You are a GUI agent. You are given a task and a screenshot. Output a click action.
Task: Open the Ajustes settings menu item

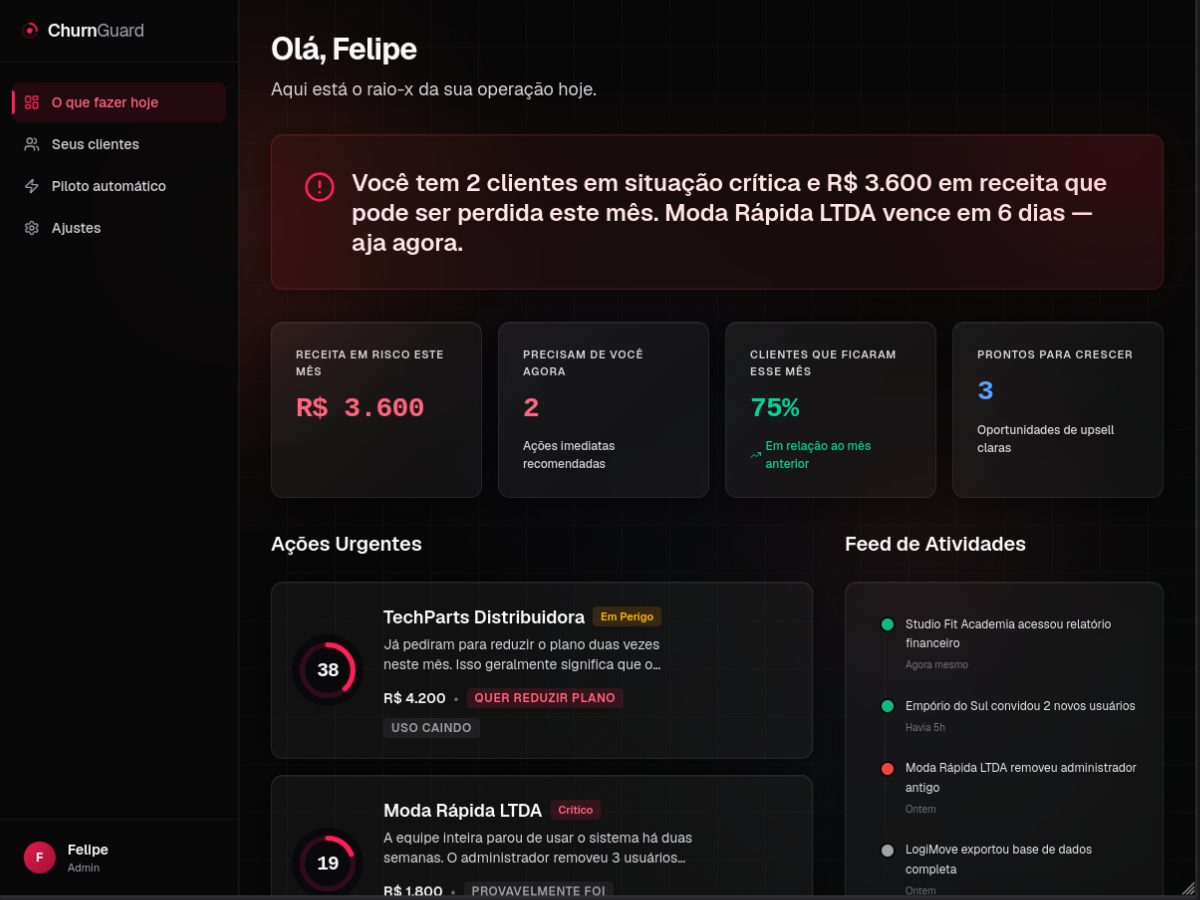click(x=119, y=228)
